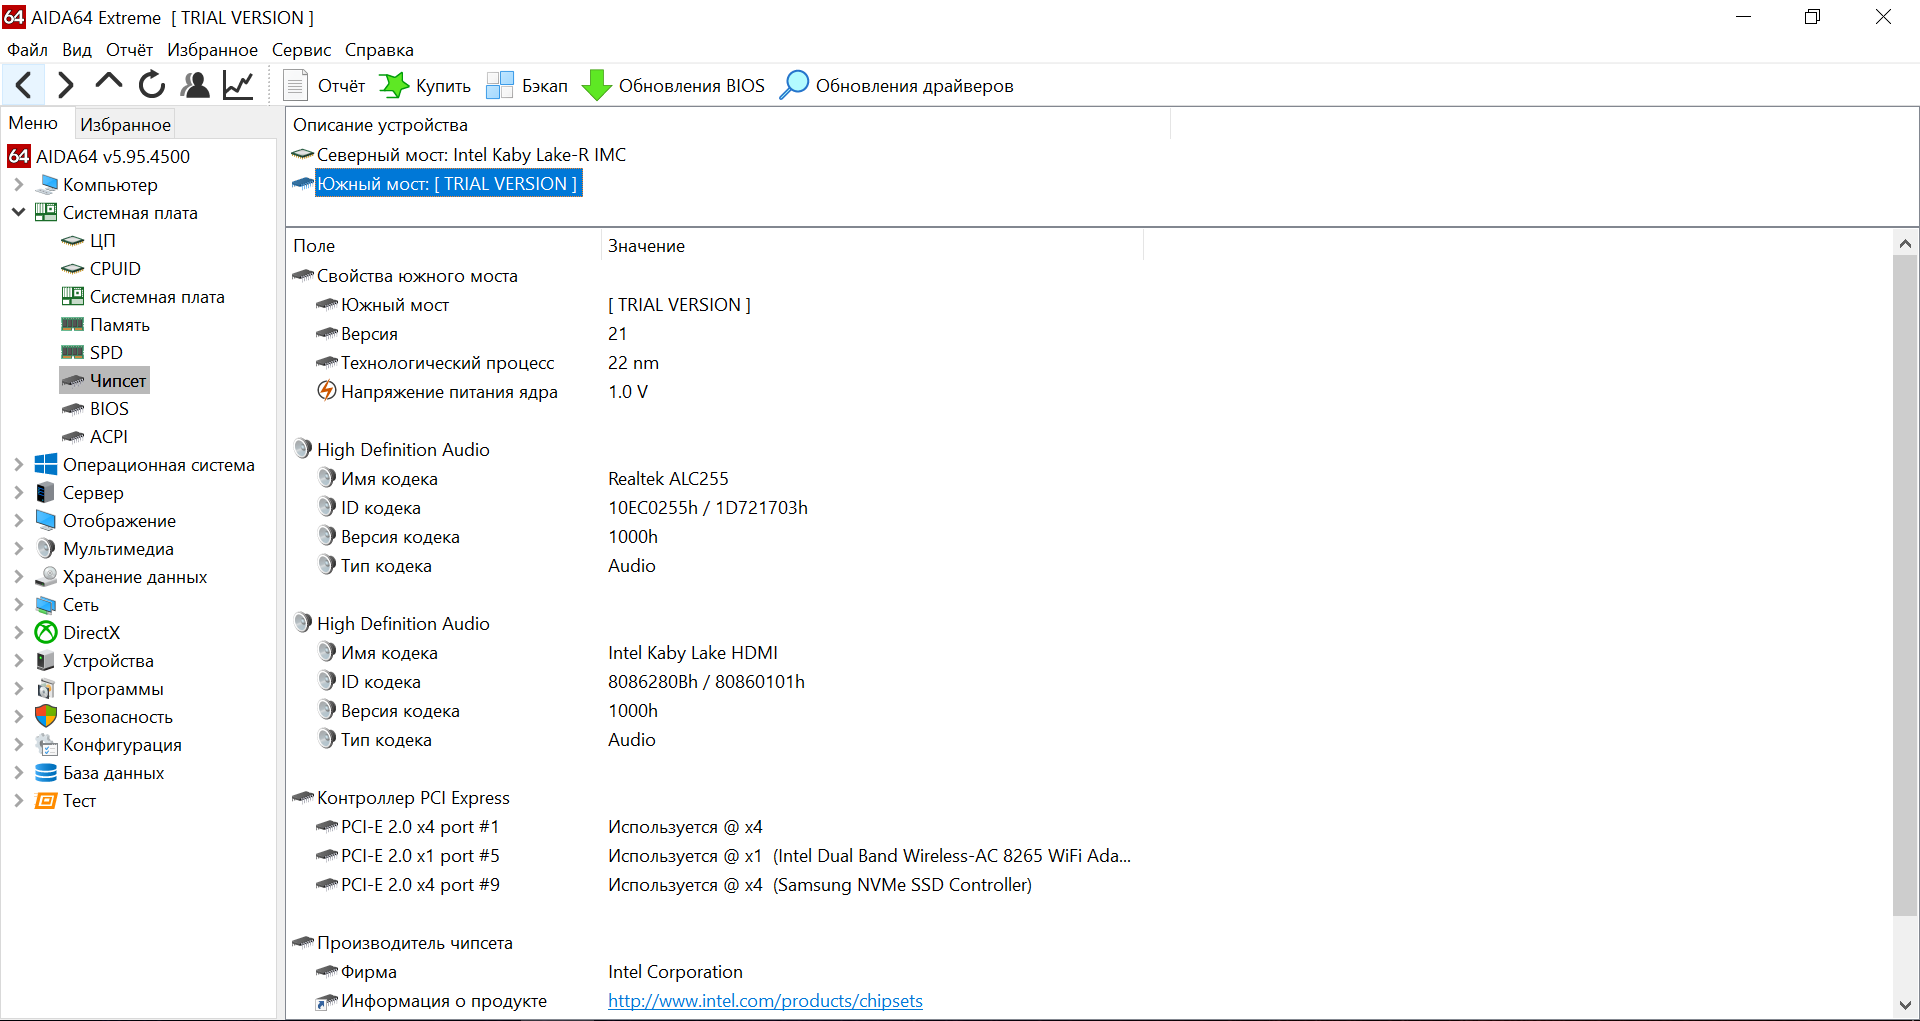Click Обновления BIOS toolbar button

pos(673,85)
